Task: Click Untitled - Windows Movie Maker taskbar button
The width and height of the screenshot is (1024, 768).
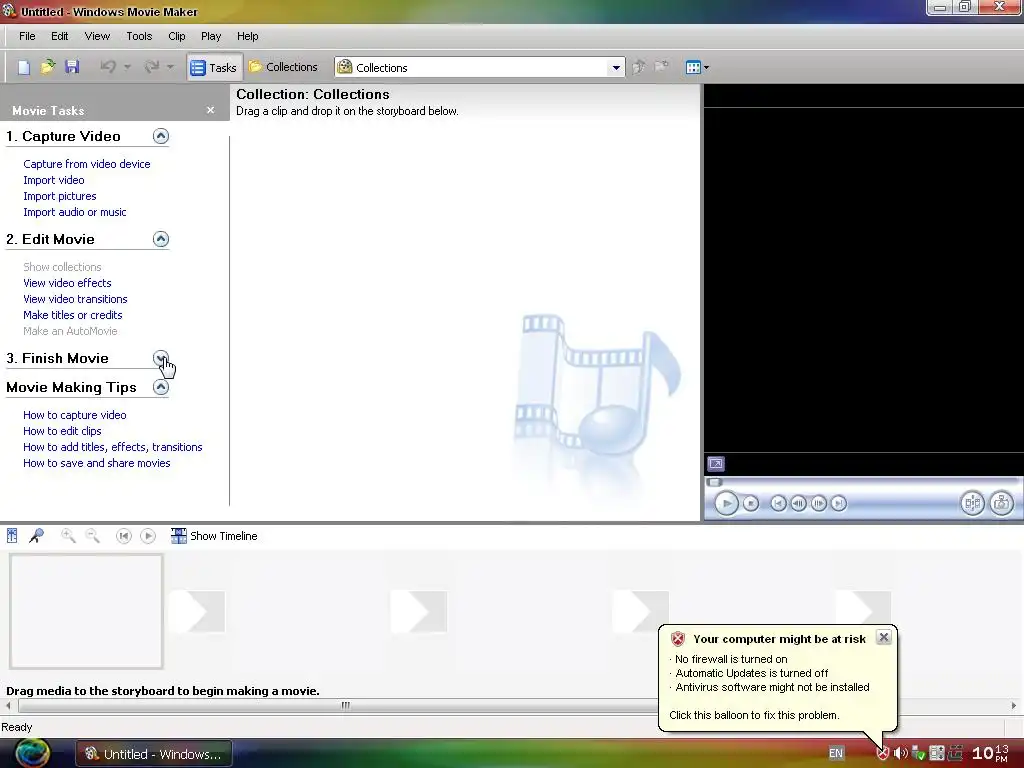Action: 154,754
